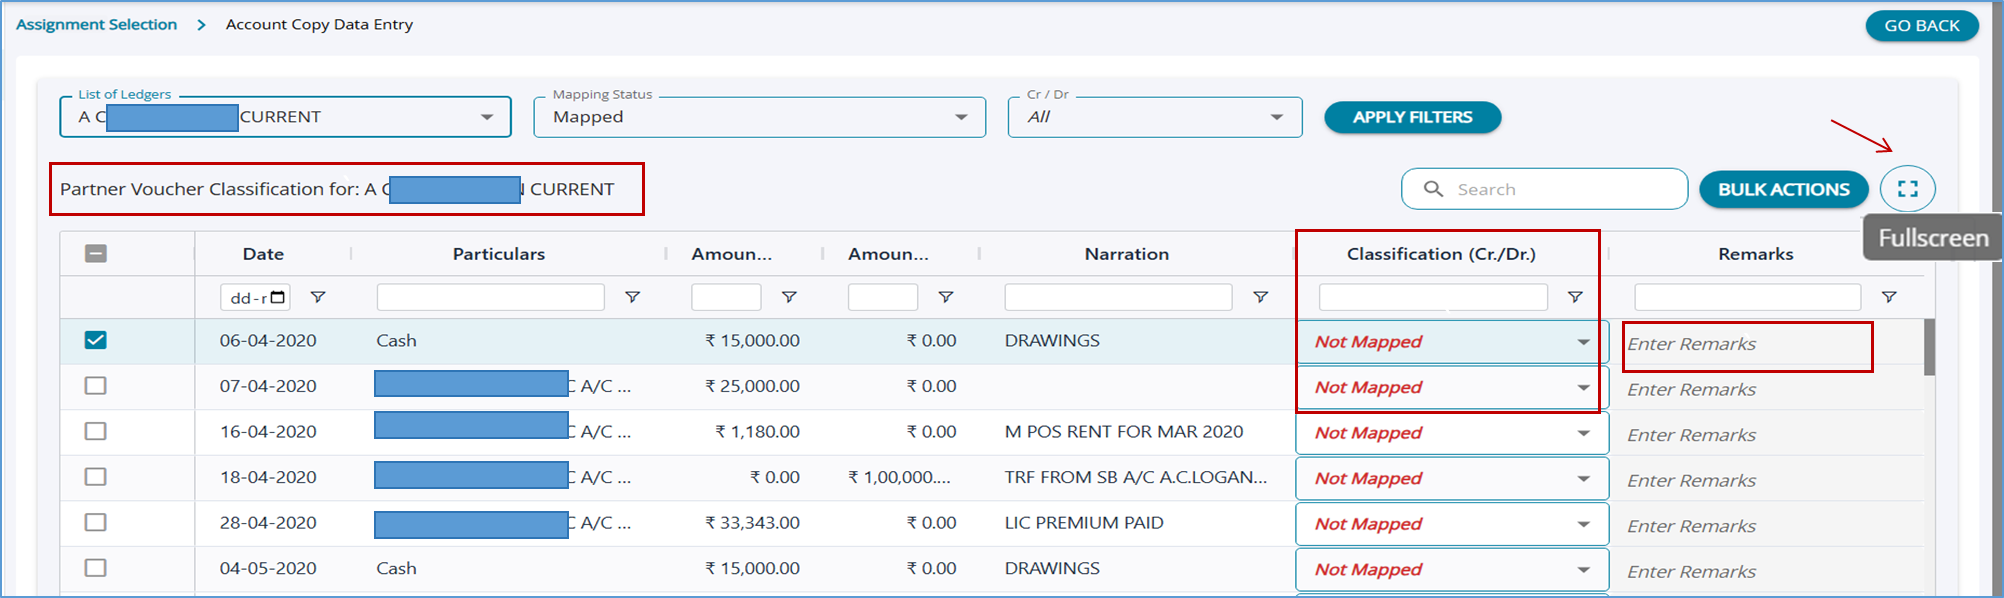
Task: Tick the 07-04-2020 row checkbox
Action: pyautogui.click(x=96, y=386)
